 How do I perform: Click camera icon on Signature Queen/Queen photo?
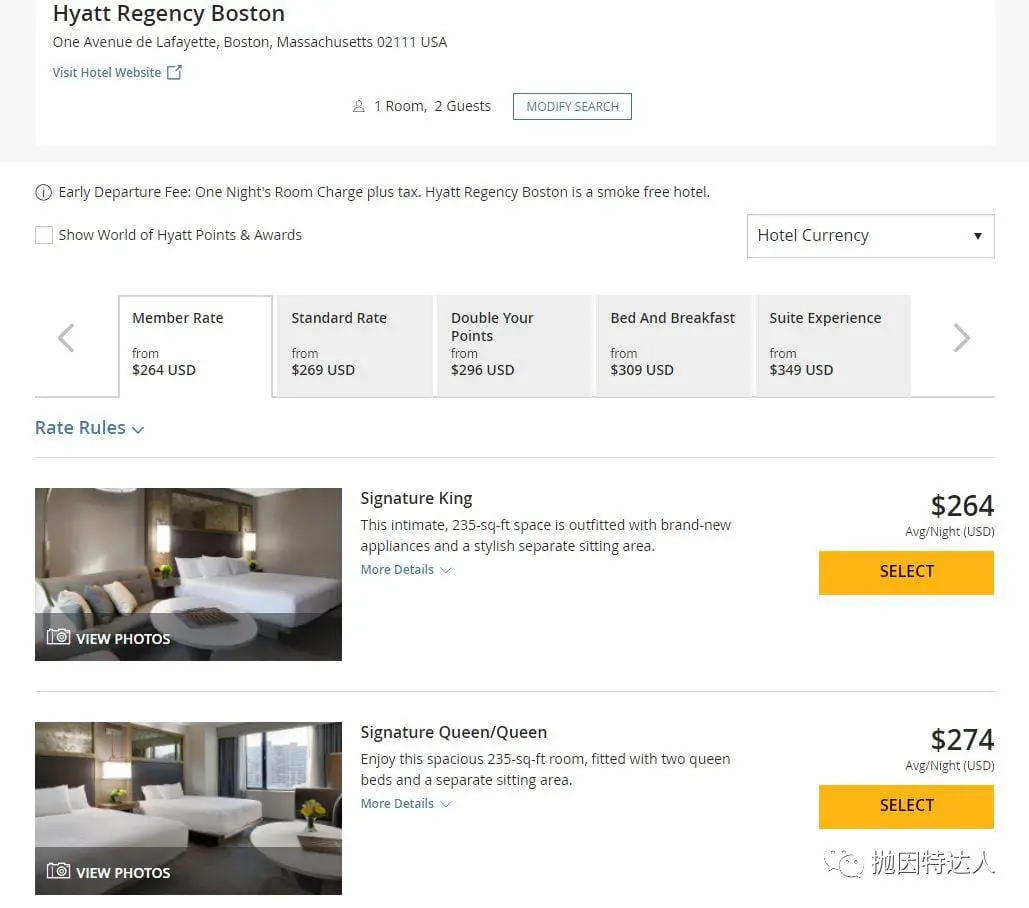tap(59, 871)
